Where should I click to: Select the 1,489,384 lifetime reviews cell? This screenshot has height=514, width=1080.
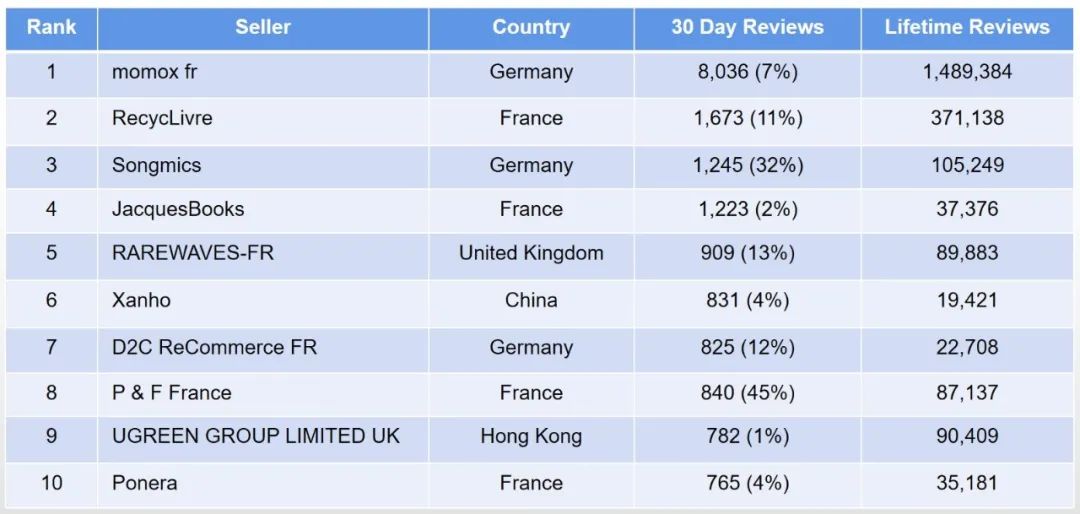pos(967,72)
